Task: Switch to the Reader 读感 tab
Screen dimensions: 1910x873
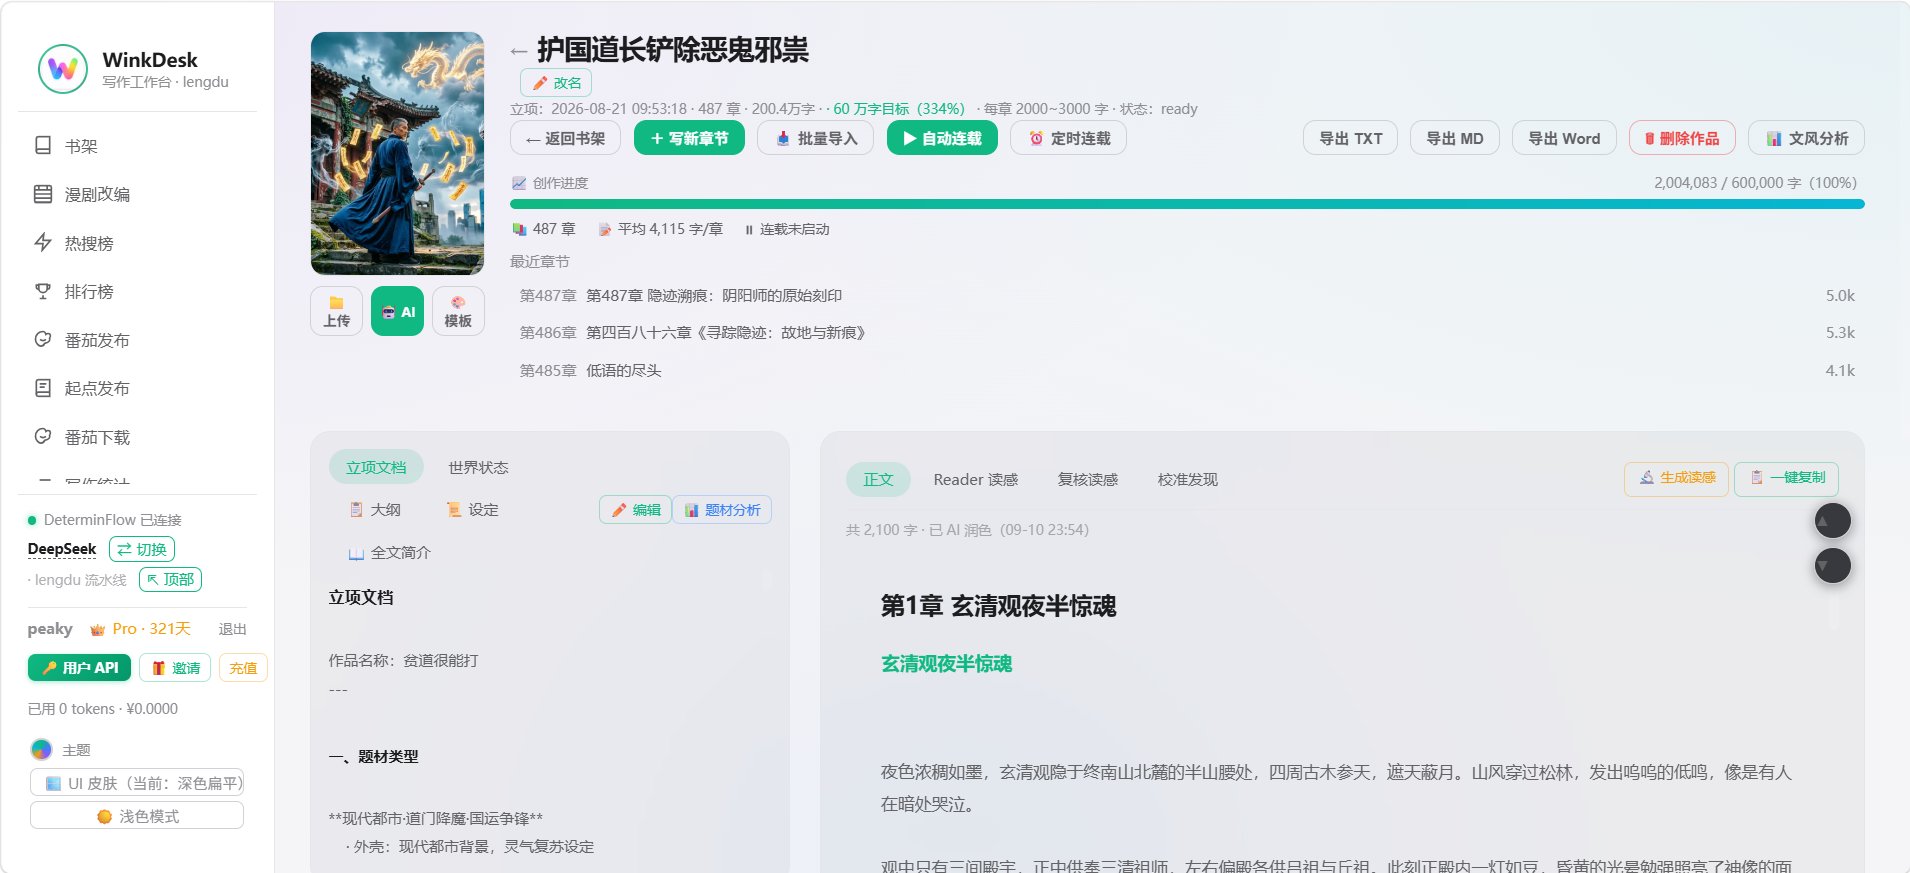Action: tap(976, 479)
